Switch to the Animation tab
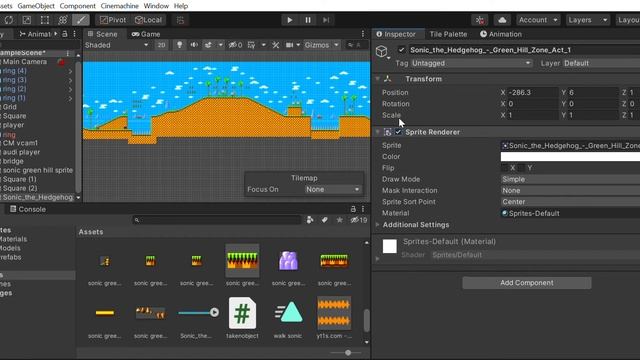The image size is (640, 360). tap(501, 34)
